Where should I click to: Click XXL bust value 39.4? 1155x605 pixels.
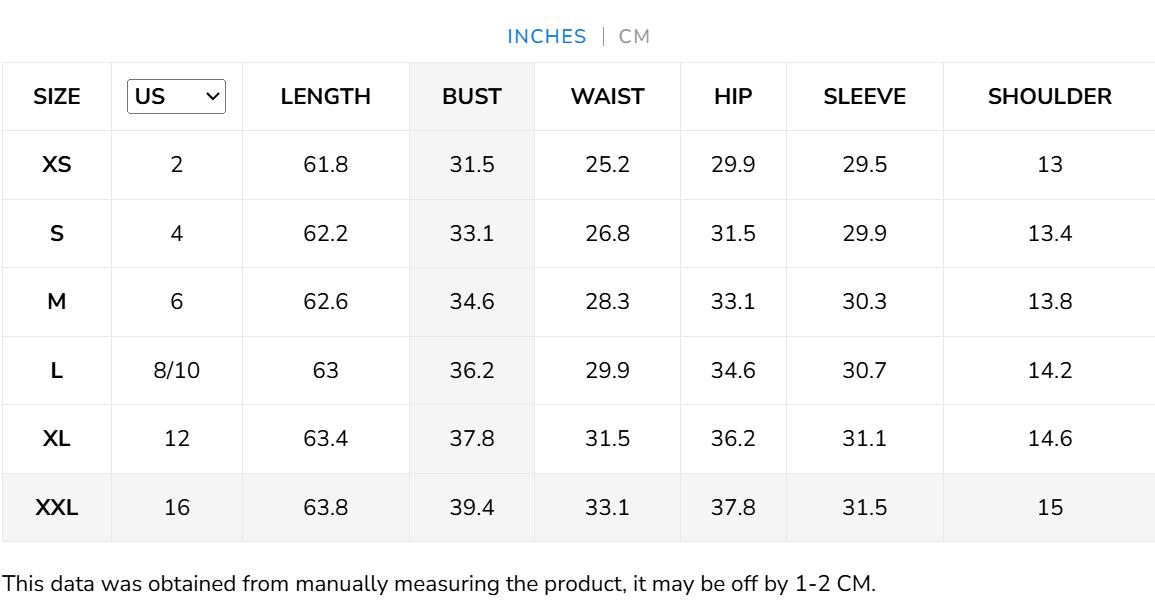[x=472, y=508]
